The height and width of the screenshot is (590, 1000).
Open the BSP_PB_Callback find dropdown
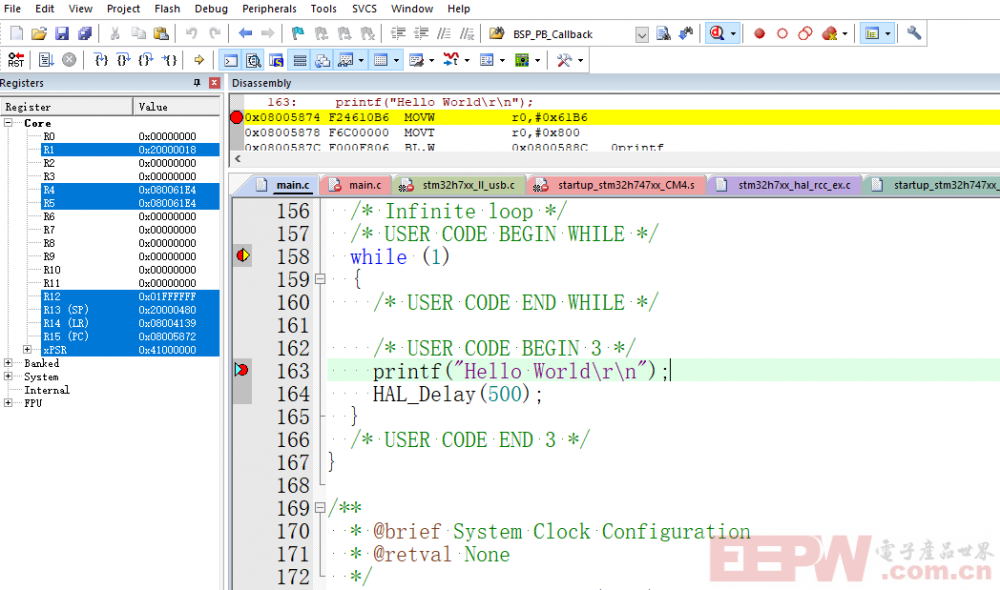[x=642, y=34]
